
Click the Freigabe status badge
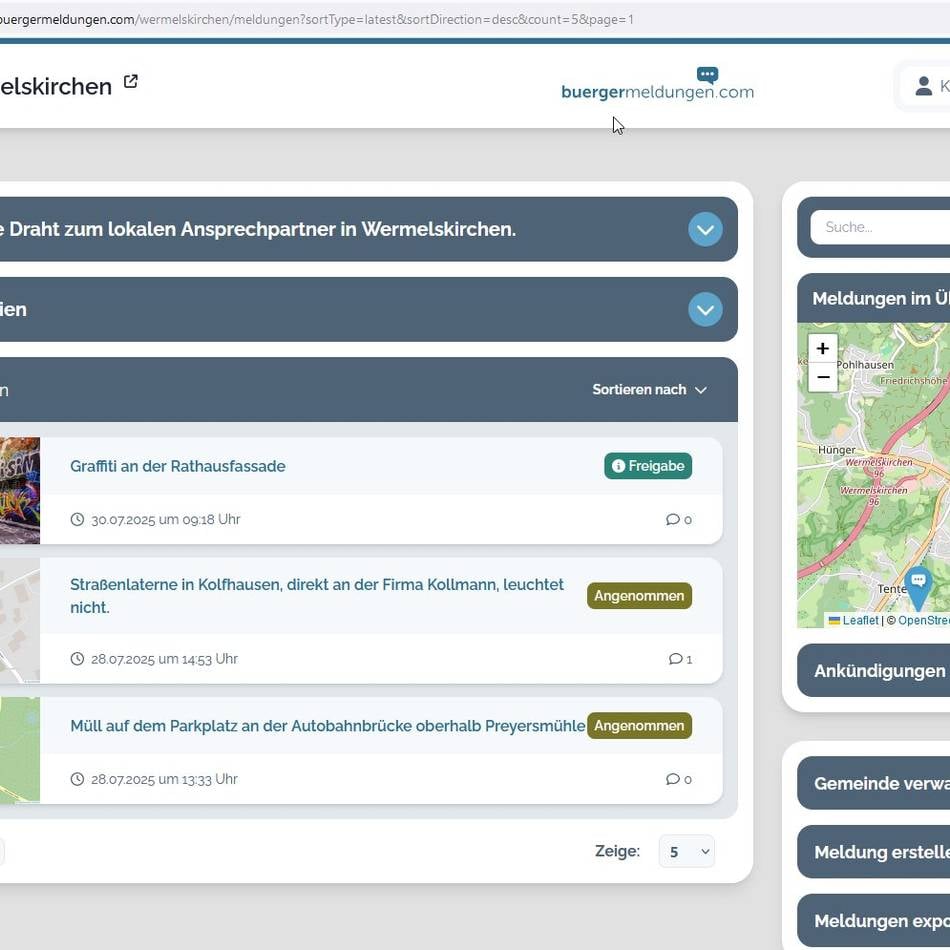647,466
